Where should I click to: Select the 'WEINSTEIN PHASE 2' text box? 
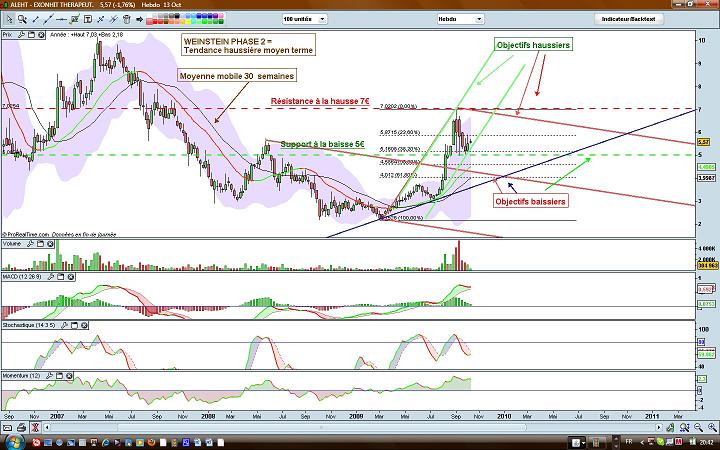coord(248,45)
